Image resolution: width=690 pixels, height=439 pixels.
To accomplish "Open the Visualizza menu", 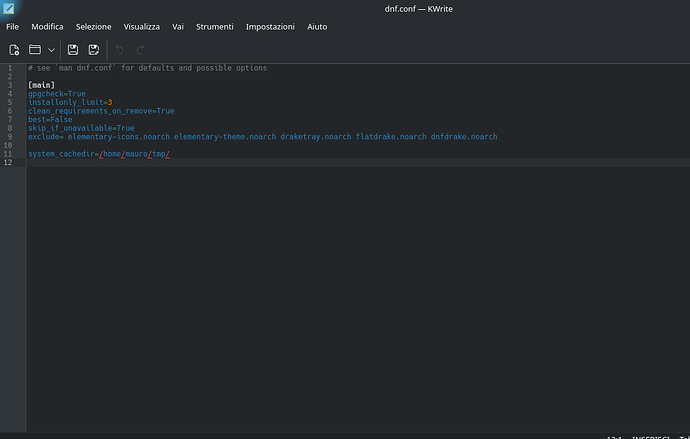I will click(x=142, y=26).
